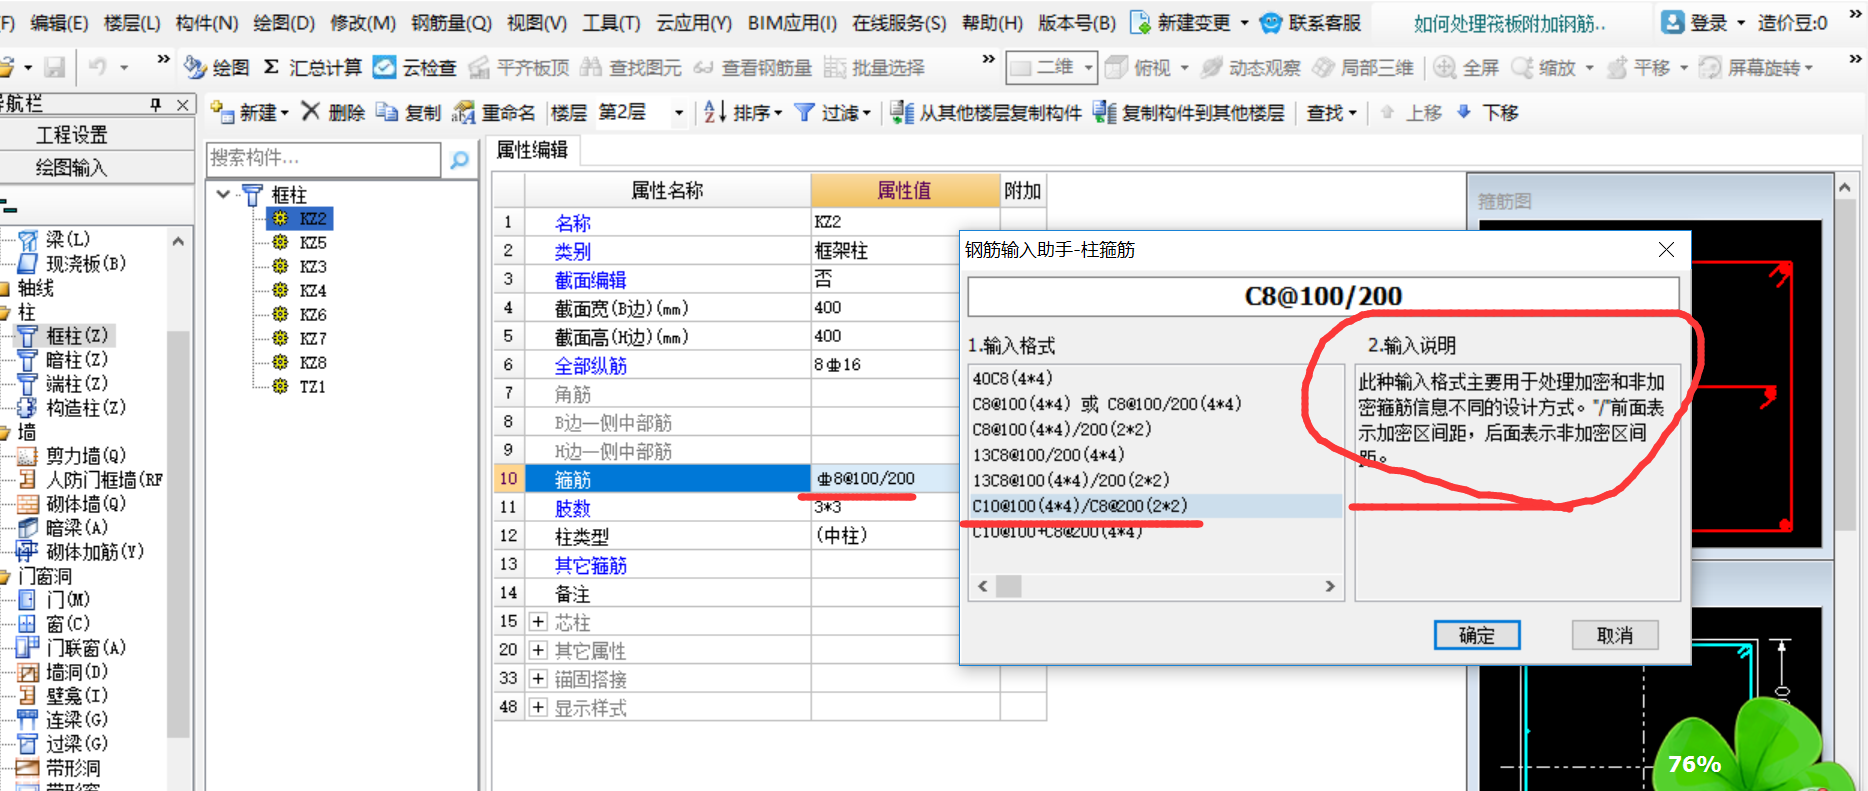Click 新建 new component icon

pyautogui.click(x=221, y=112)
